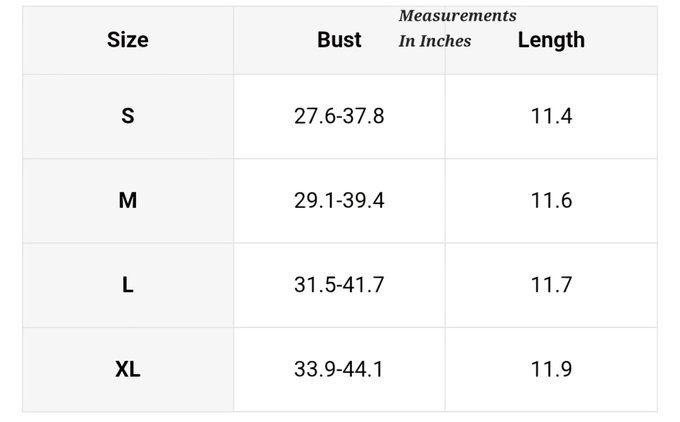Viewport: 680px width, 422px height.
Task: Click bust value 31.5-41.7
Action: pyautogui.click(x=339, y=285)
